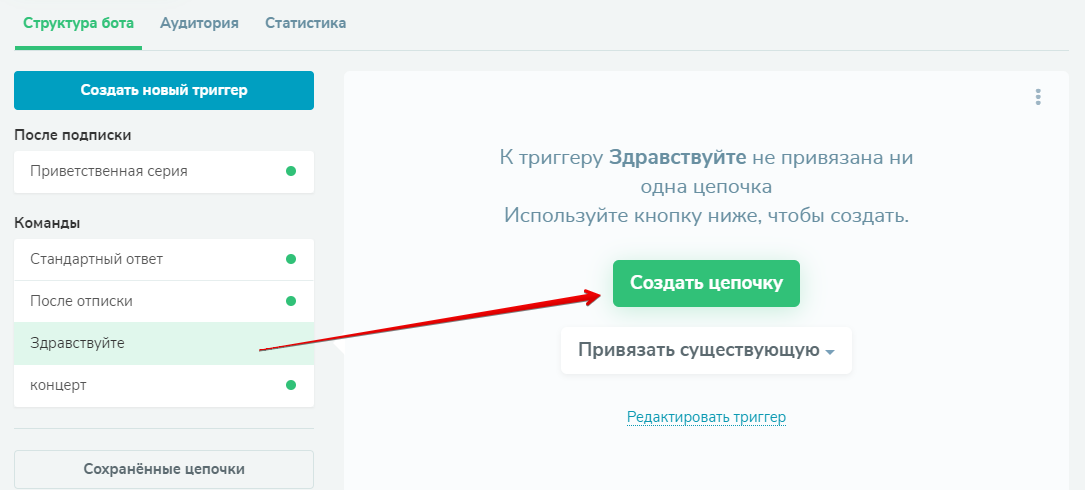Click green status dot for После отписки
This screenshot has height=490, width=1085.
[x=291, y=301]
